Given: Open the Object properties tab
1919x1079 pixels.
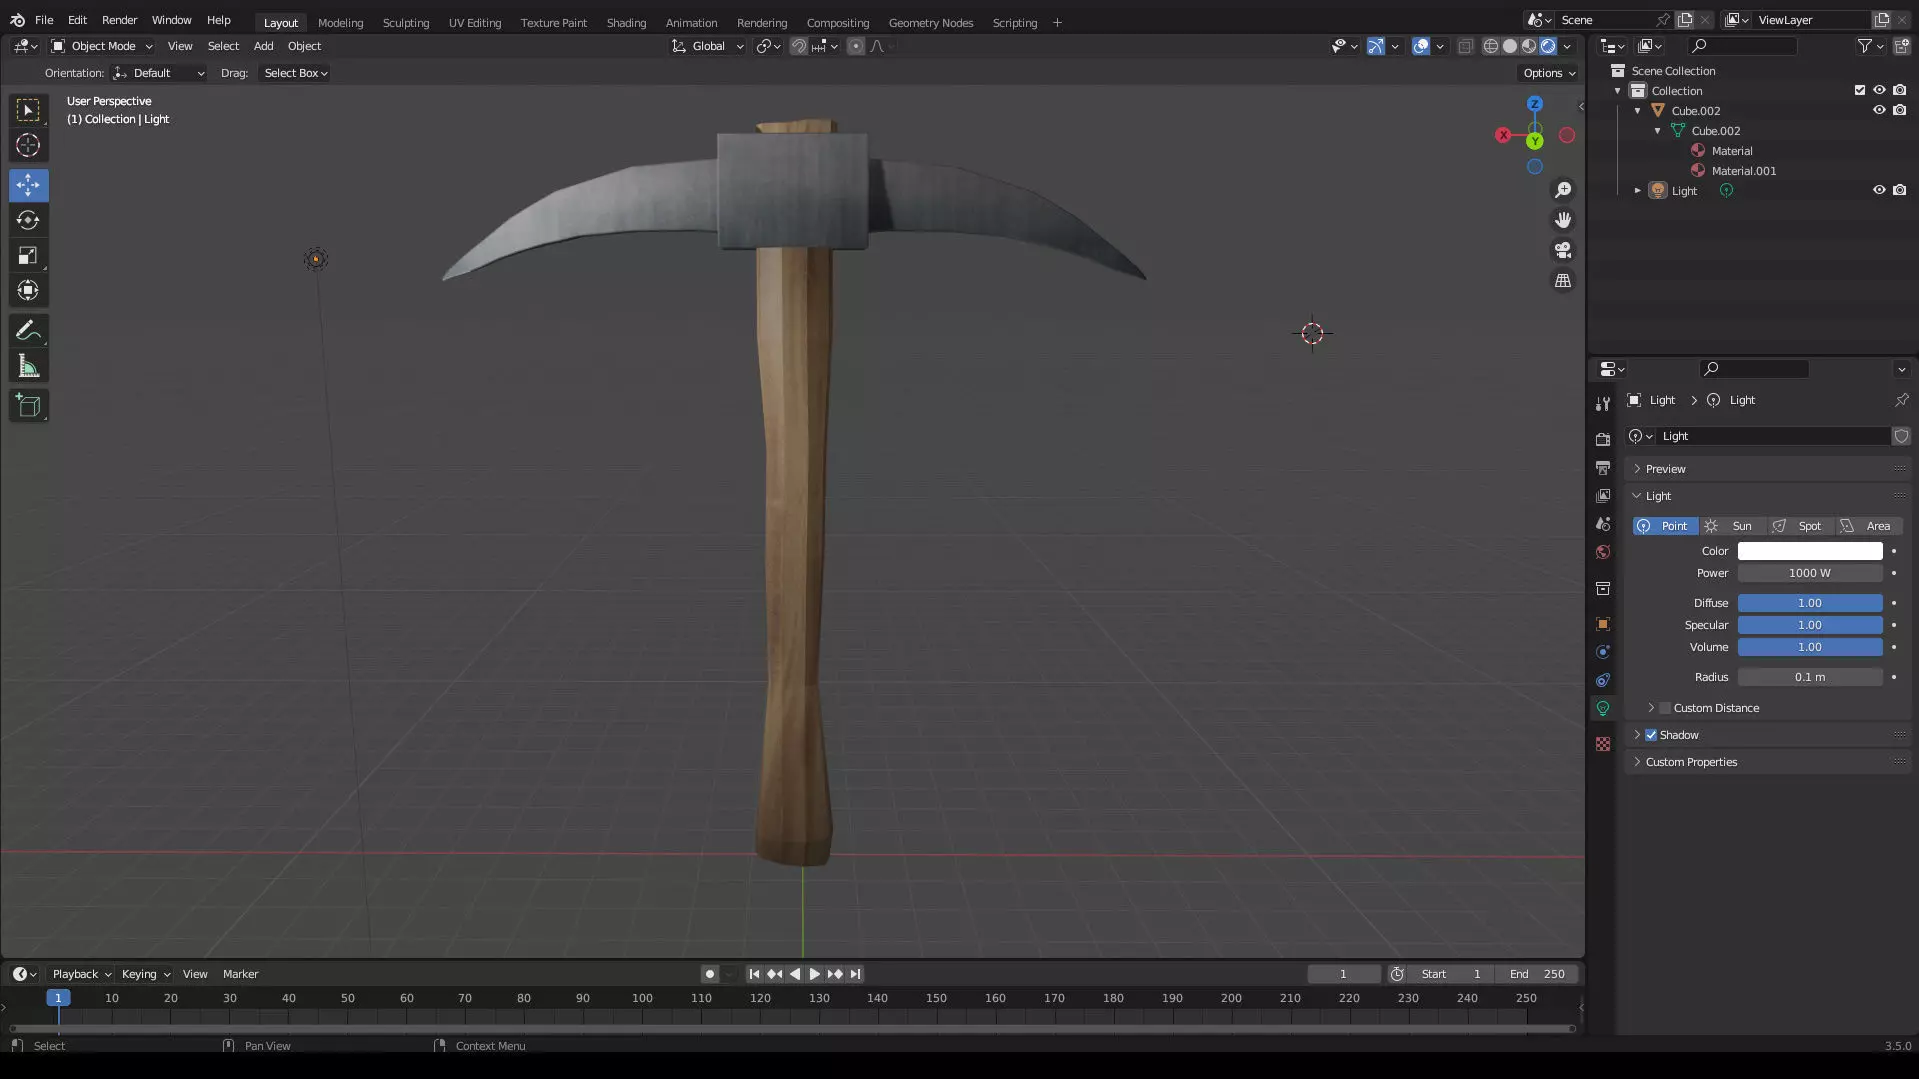Looking at the screenshot, I should coord(1603,624).
